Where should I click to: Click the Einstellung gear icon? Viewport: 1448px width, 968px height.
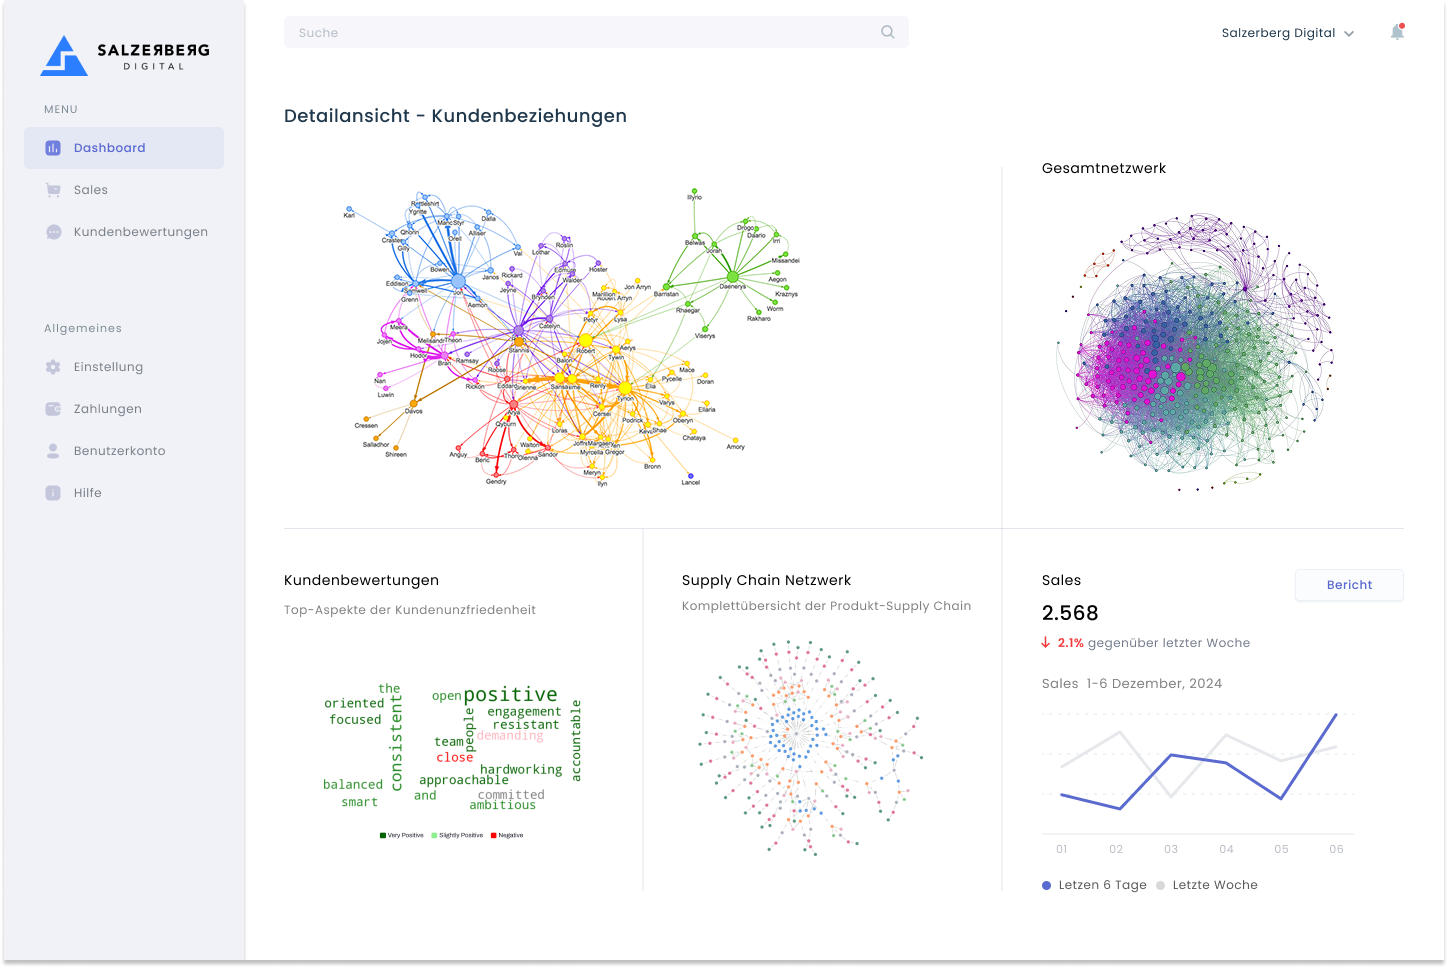(x=53, y=367)
